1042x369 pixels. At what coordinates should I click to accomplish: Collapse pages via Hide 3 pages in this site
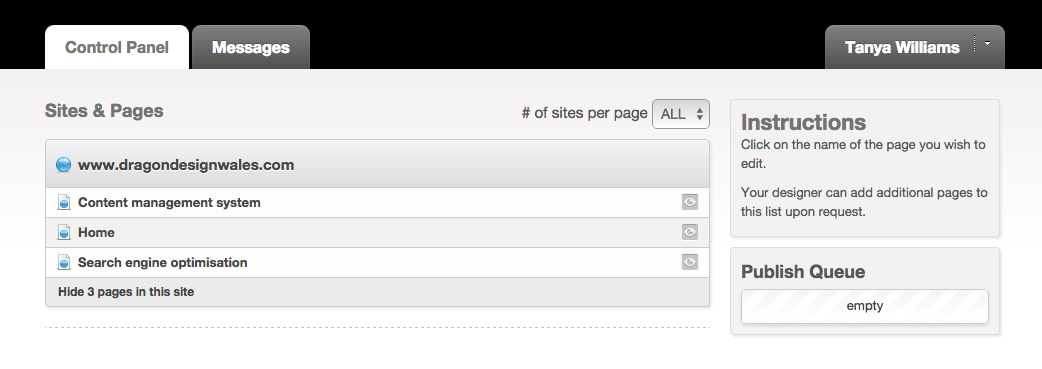[126, 292]
